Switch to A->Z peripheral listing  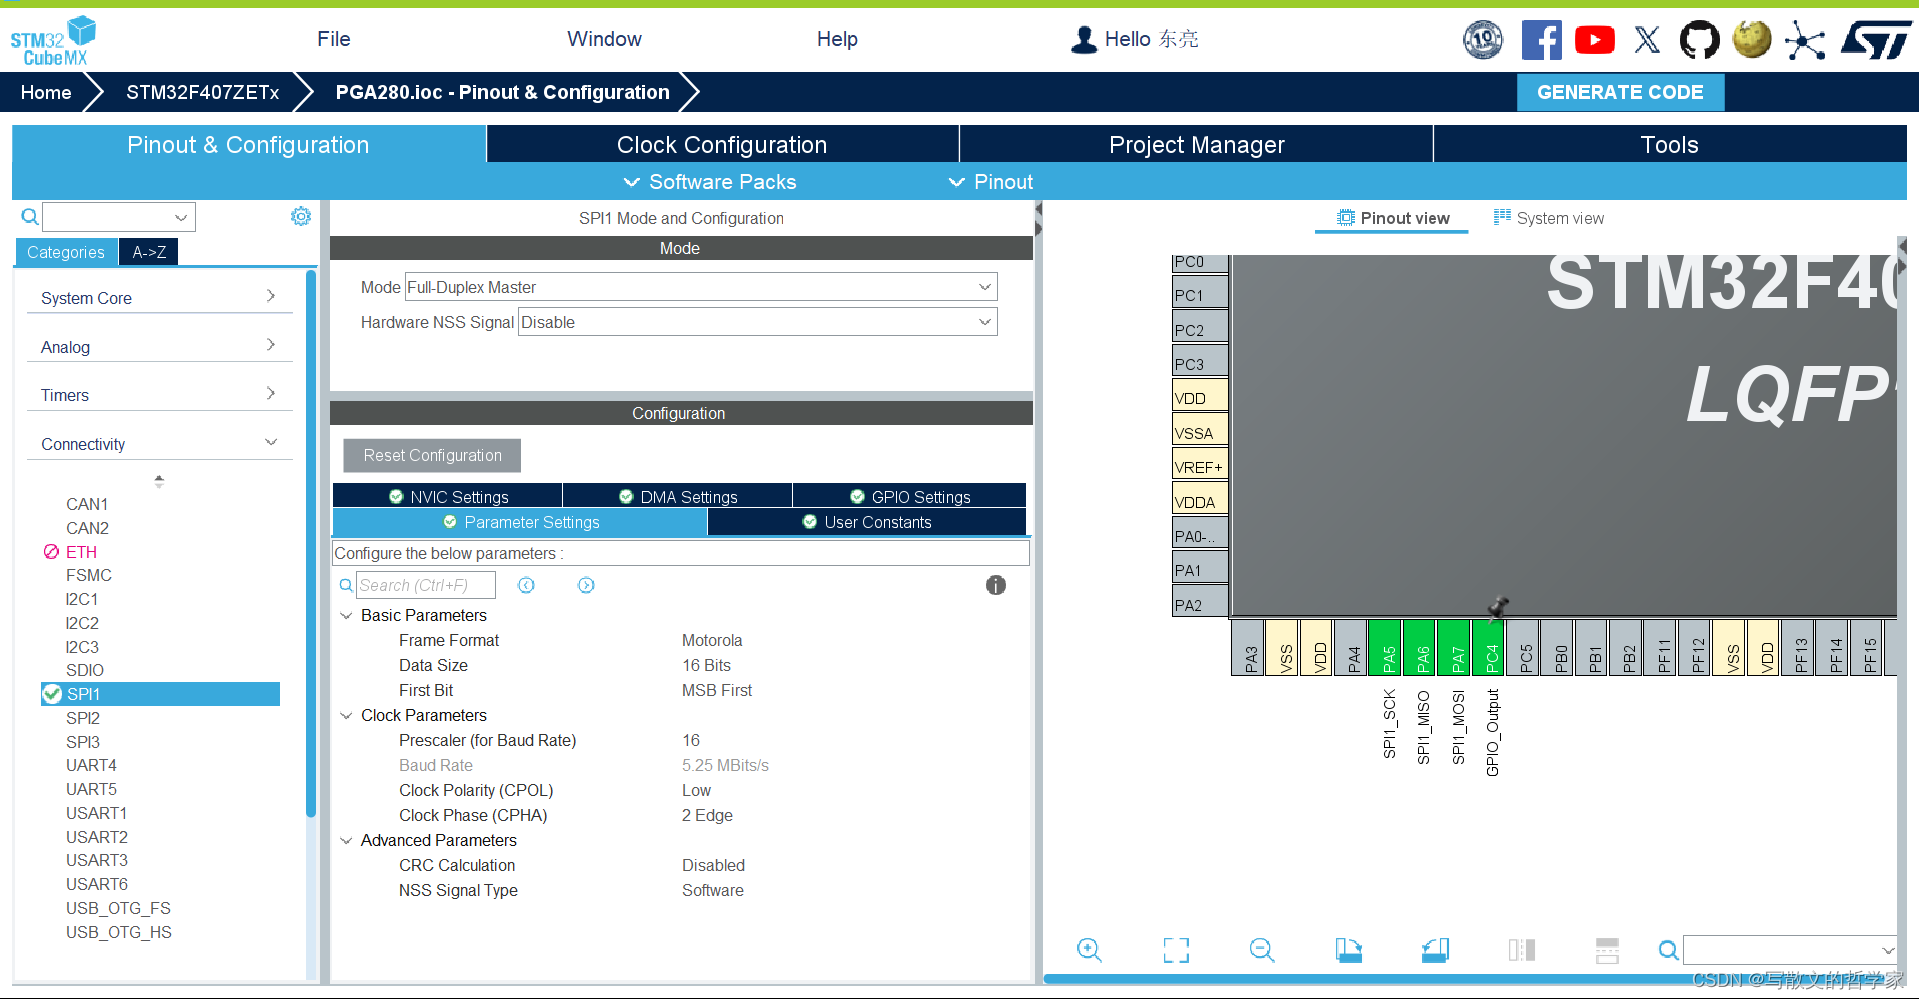click(149, 252)
